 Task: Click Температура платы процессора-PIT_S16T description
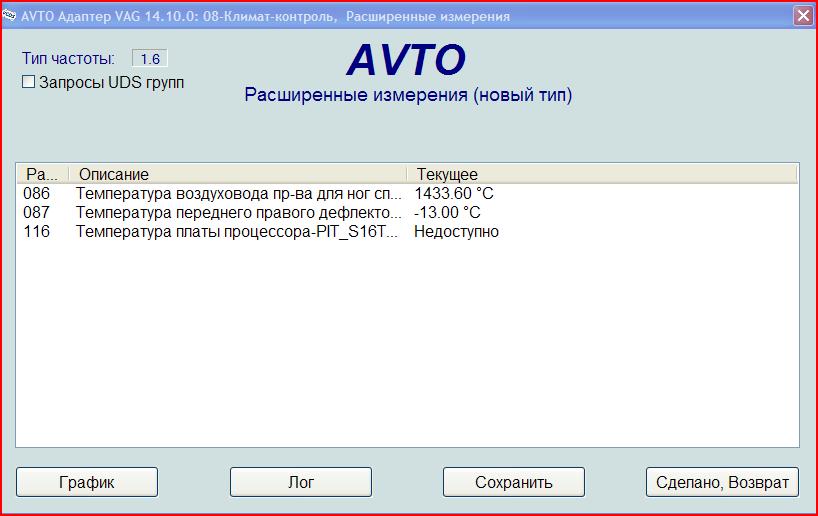(x=237, y=231)
